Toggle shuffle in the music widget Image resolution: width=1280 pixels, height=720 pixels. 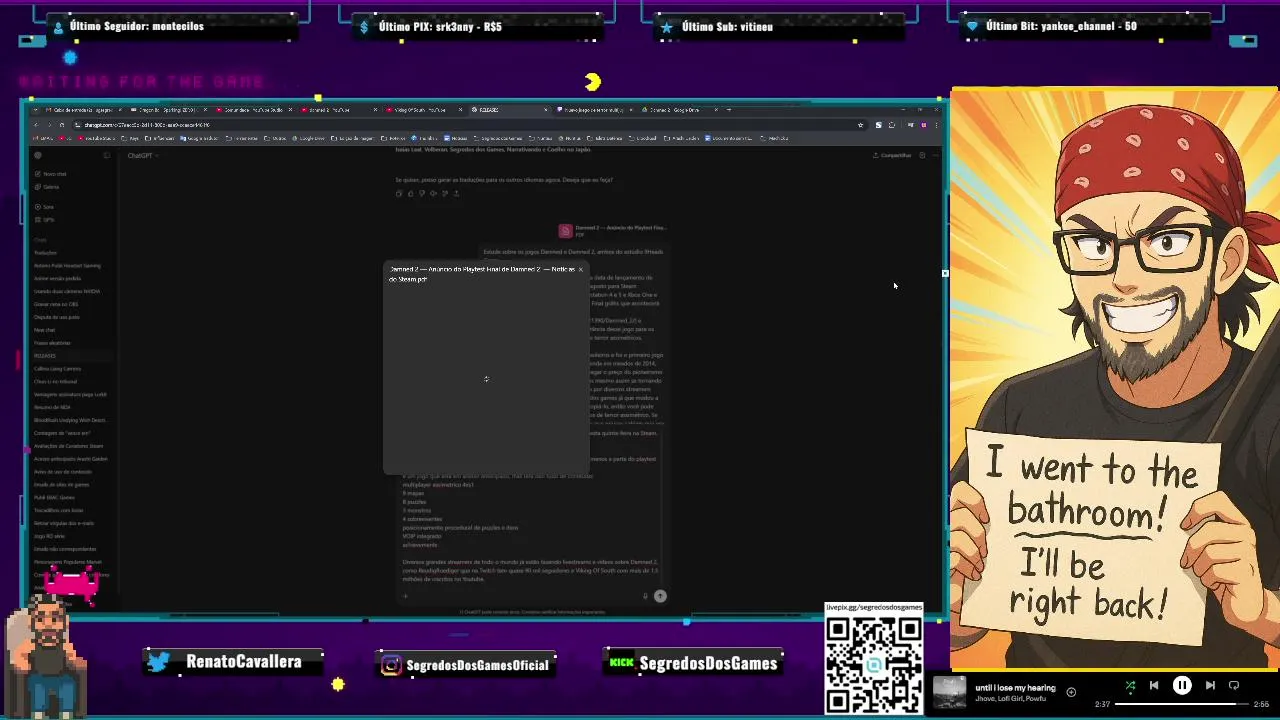[x=1130, y=685]
